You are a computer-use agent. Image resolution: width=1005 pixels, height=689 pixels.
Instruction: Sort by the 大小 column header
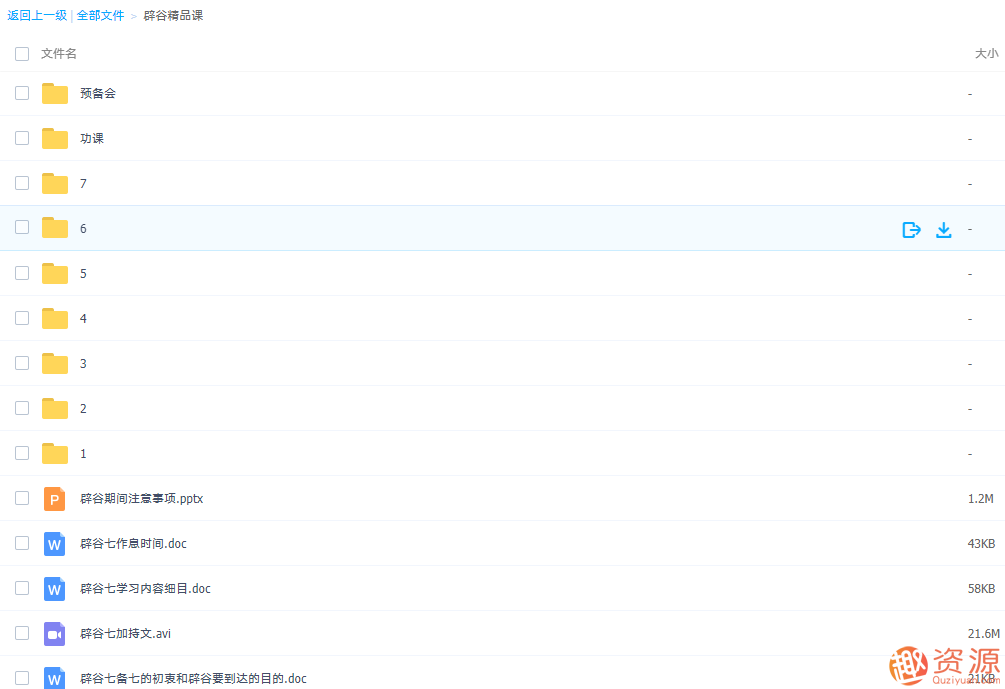[985, 54]
